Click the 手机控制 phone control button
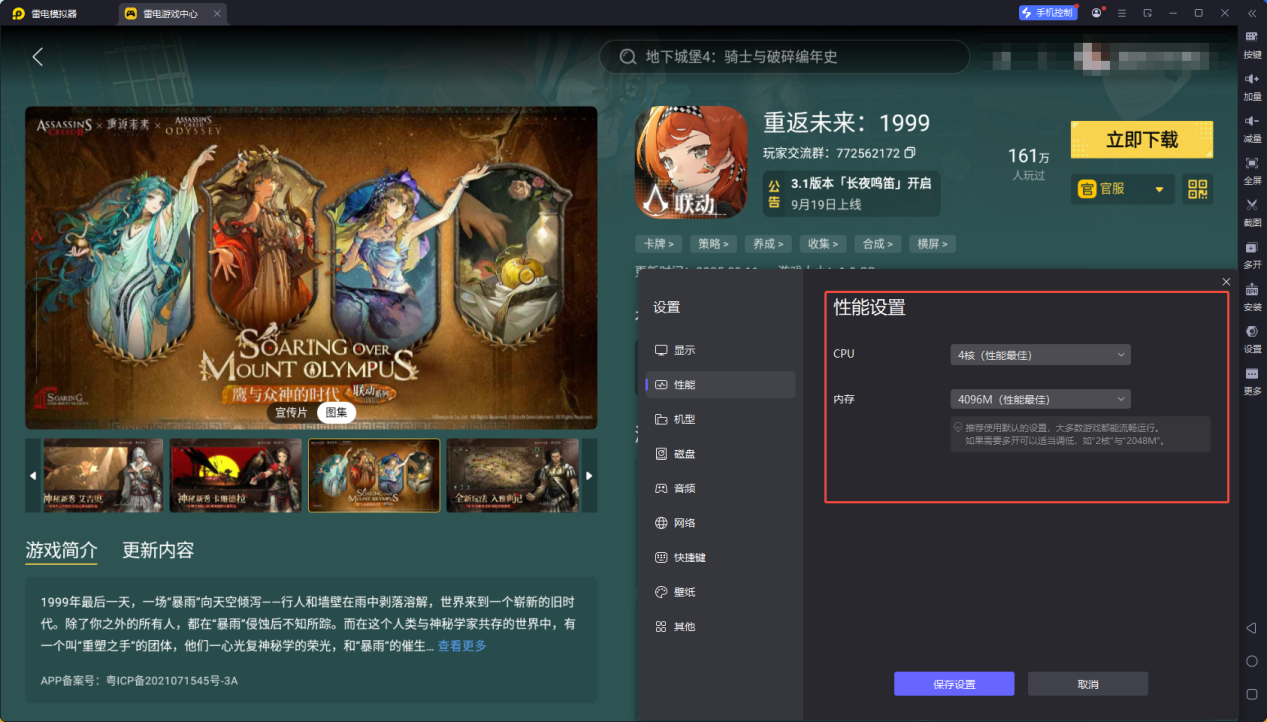 point(1047,13)
